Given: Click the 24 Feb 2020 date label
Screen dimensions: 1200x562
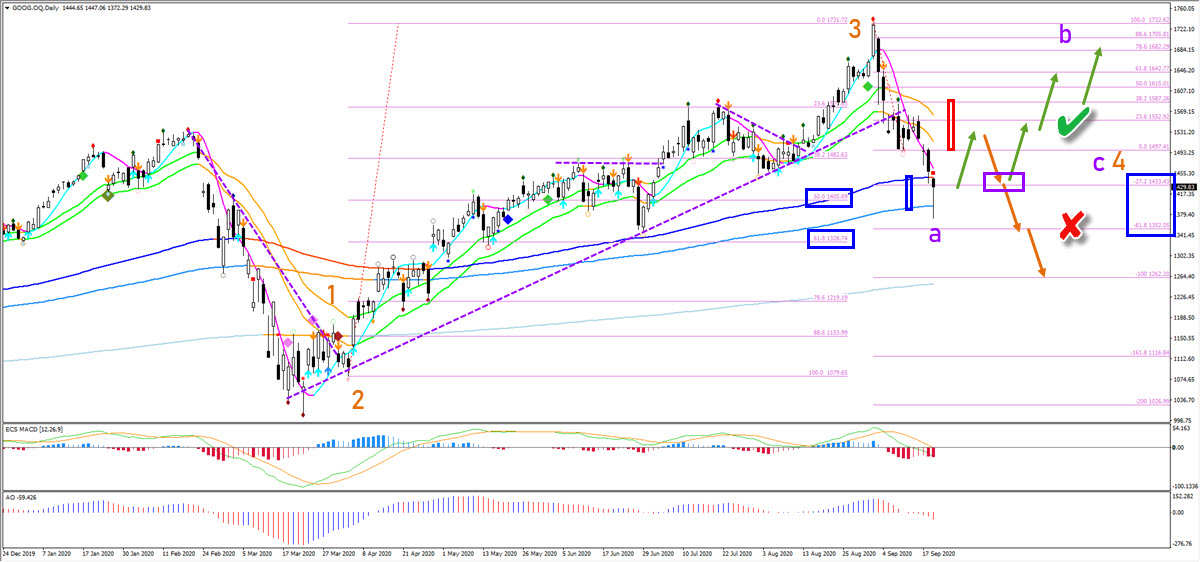Looking at the screenshot, I should tap(217, 553).
